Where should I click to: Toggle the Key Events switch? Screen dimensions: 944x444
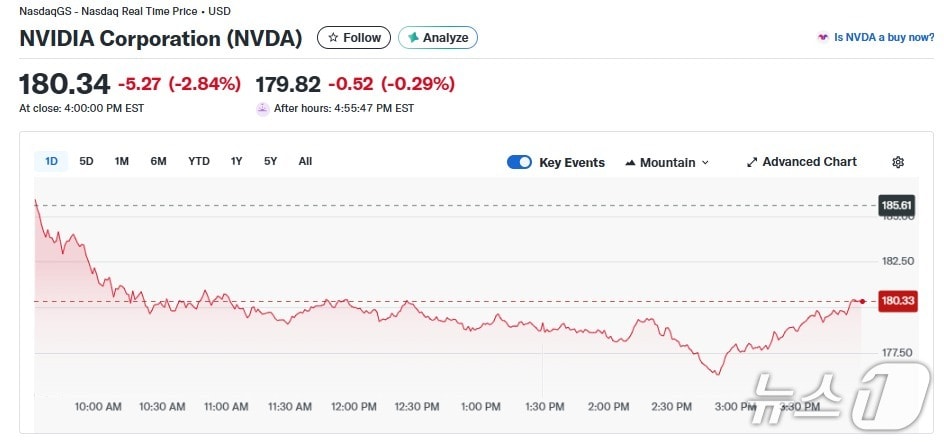(519, 162)
